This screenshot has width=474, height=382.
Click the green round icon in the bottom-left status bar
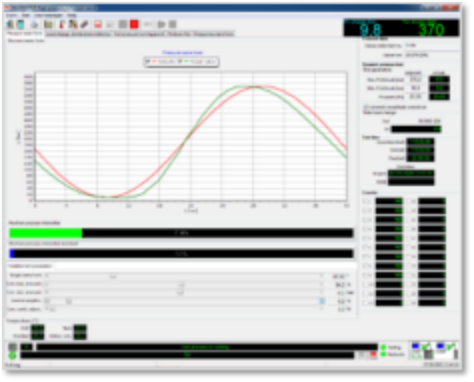pos(12,356)
